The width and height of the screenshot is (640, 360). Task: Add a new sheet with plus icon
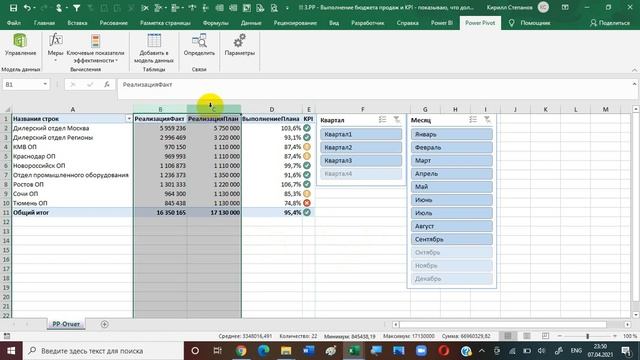[104, 324]
